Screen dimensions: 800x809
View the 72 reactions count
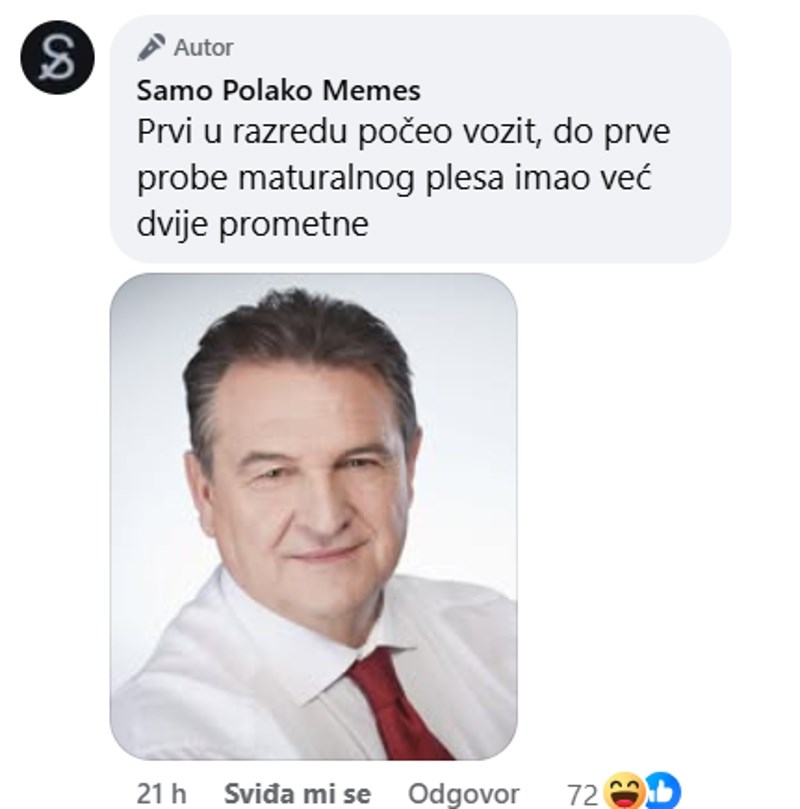pyautogui.click(x=583, y=795)
